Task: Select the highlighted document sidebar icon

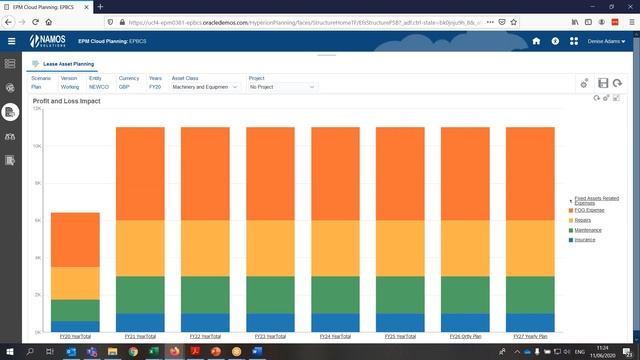Action: tap(10, 112)
